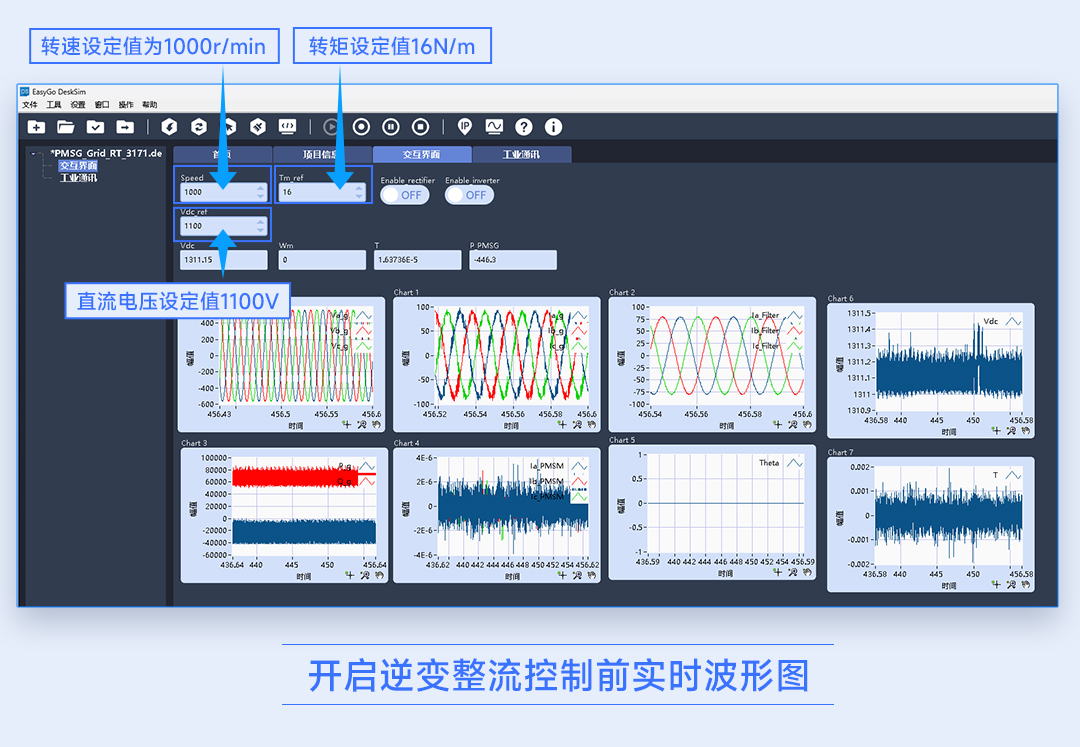Select the pan hand tool in Chart 3
1080x747 pixels.
pyautogui.click(x=379, y=576)
